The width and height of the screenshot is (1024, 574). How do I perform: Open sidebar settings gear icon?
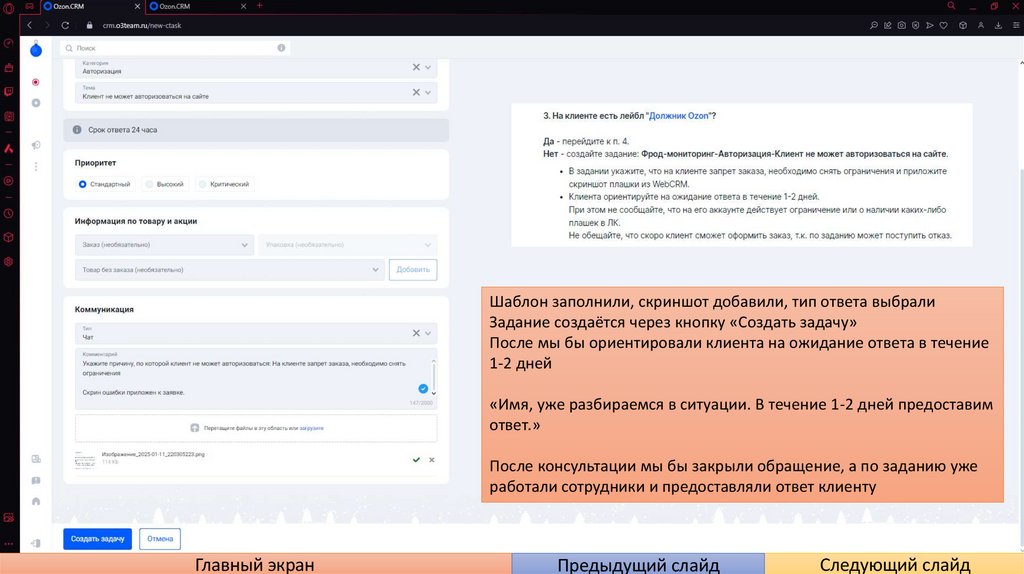pos(8,261)
